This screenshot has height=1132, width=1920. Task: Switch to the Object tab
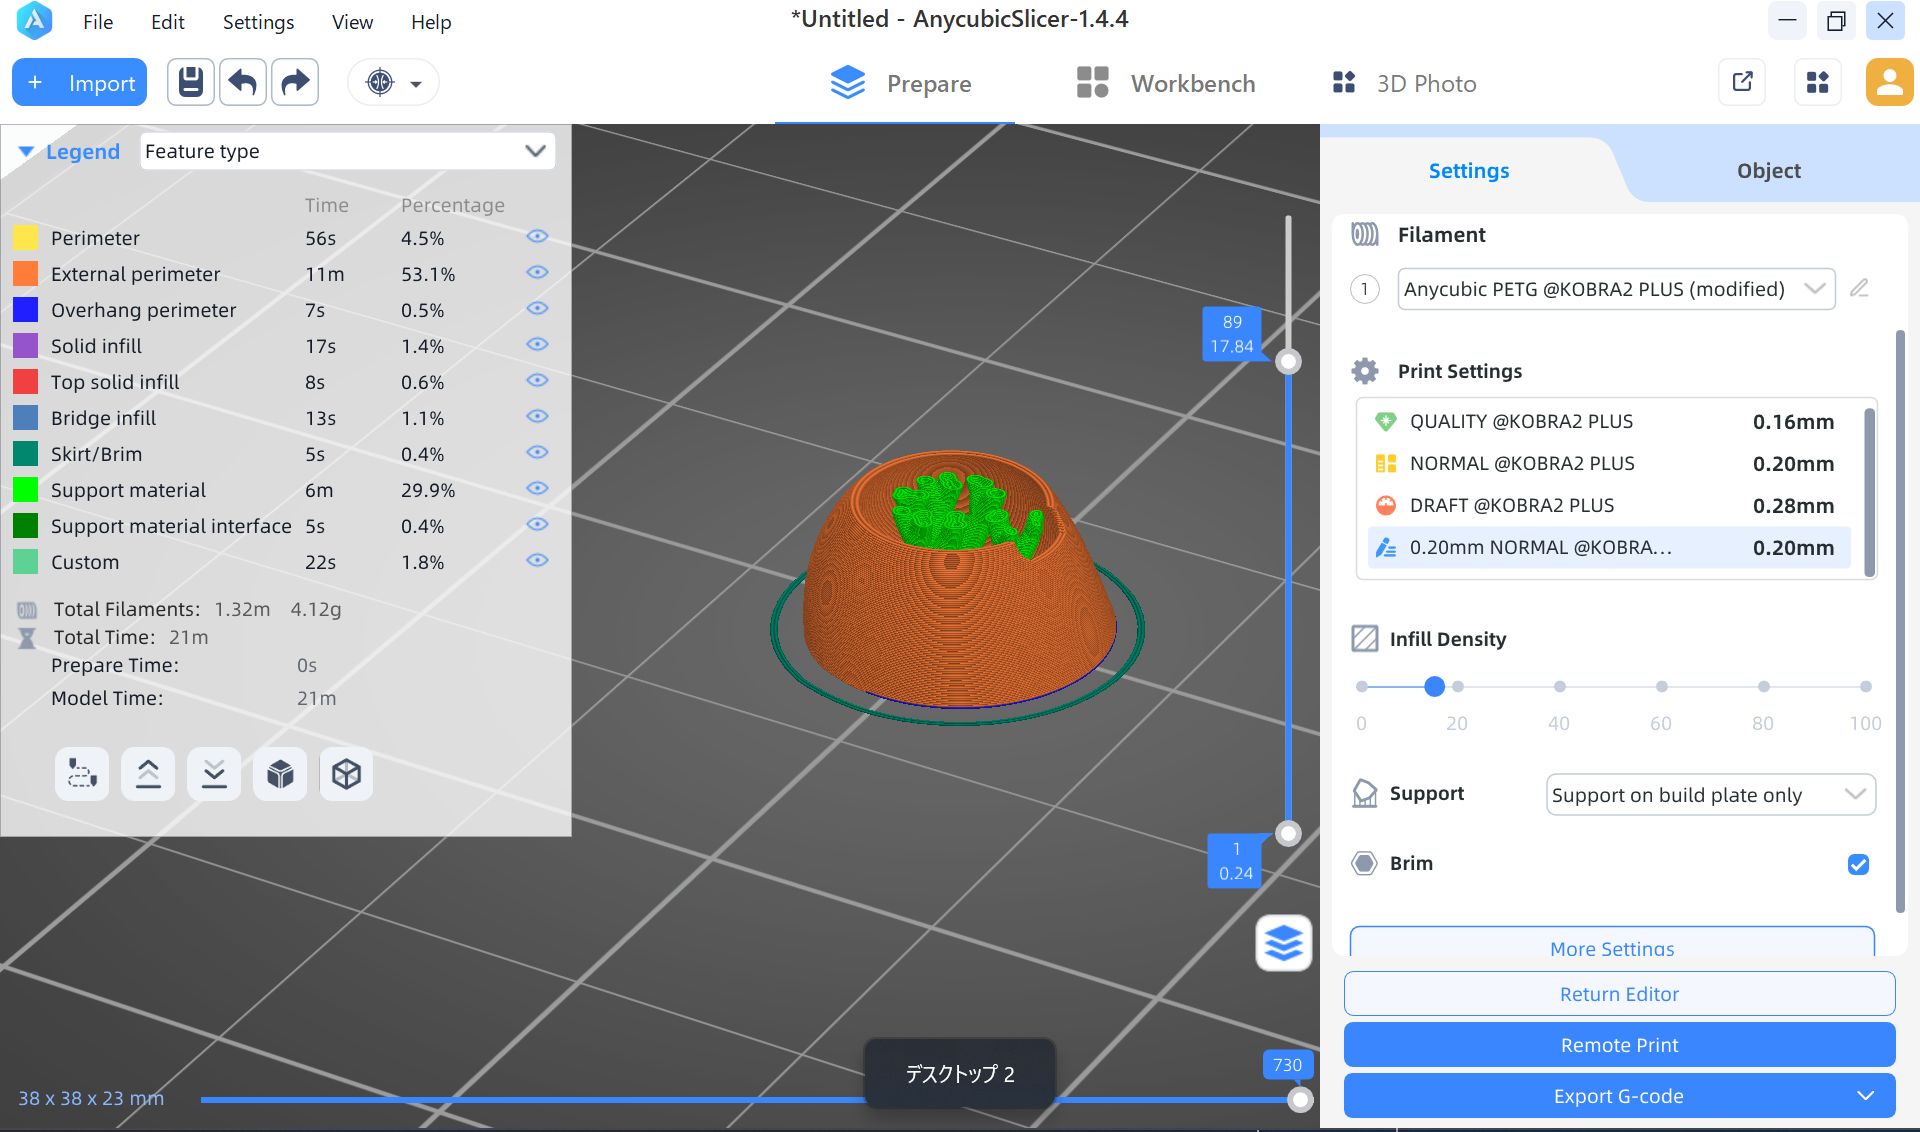(1768, 171)
